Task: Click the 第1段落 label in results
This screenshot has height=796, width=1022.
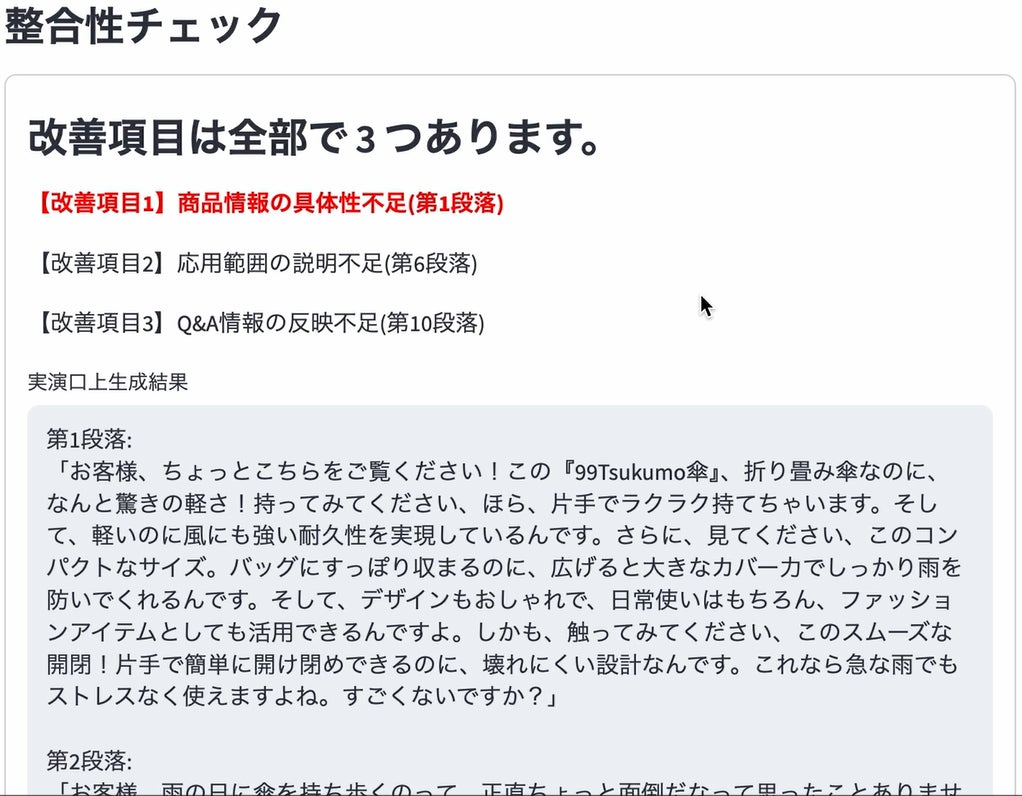Action: 89,439
